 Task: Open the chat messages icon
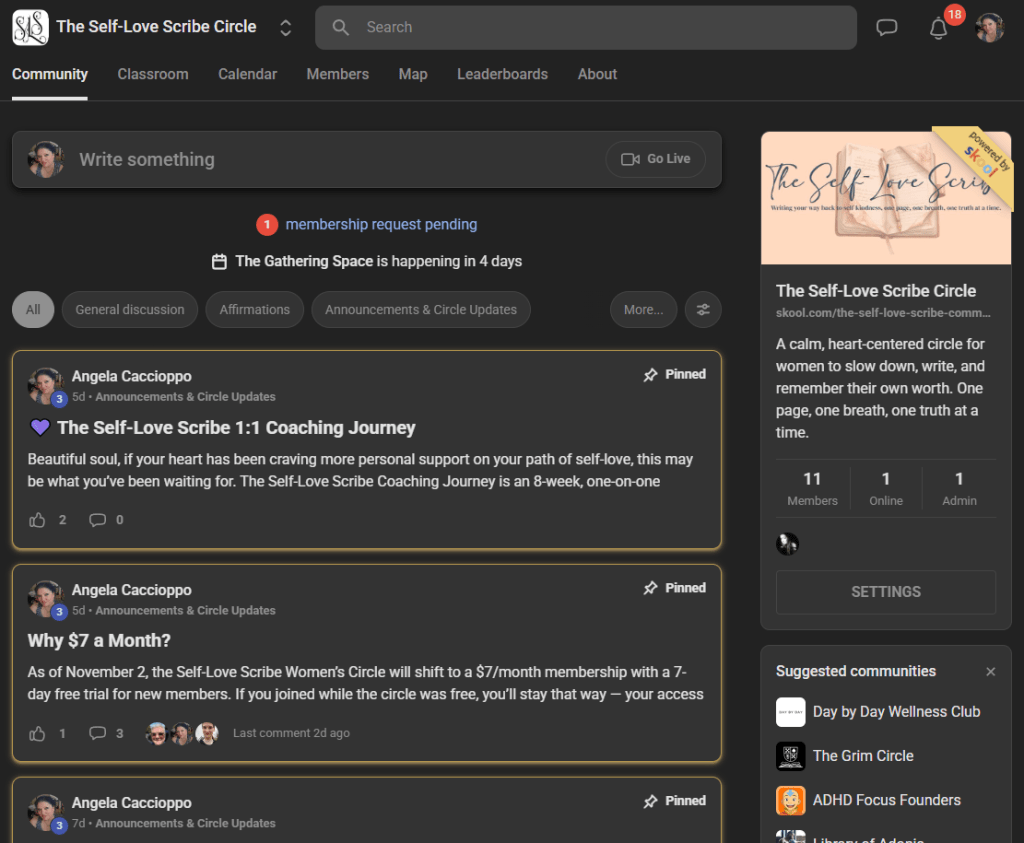pyautogui.click(x=886, y=28)
